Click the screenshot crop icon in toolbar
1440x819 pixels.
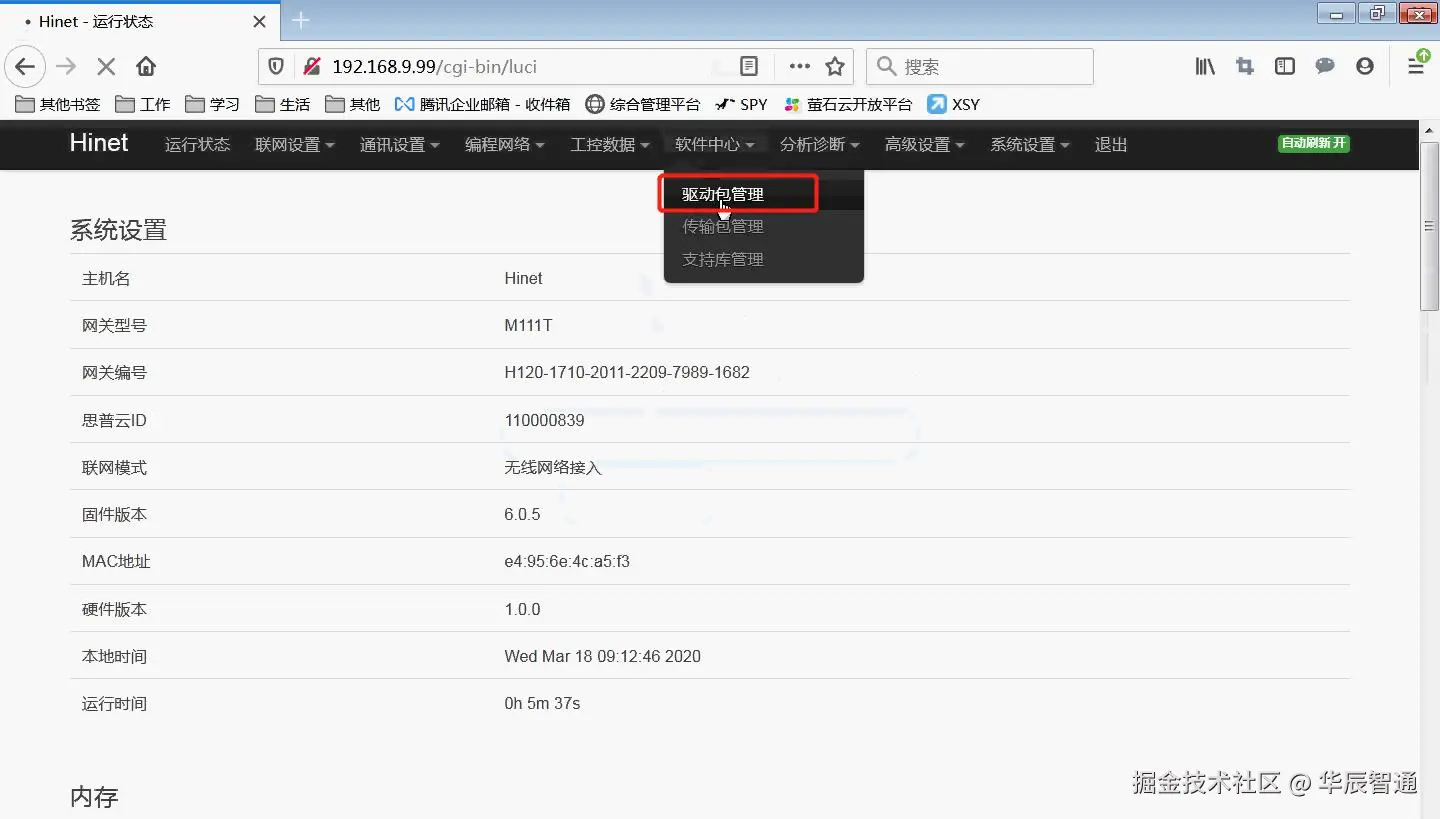pos(1245,67)
